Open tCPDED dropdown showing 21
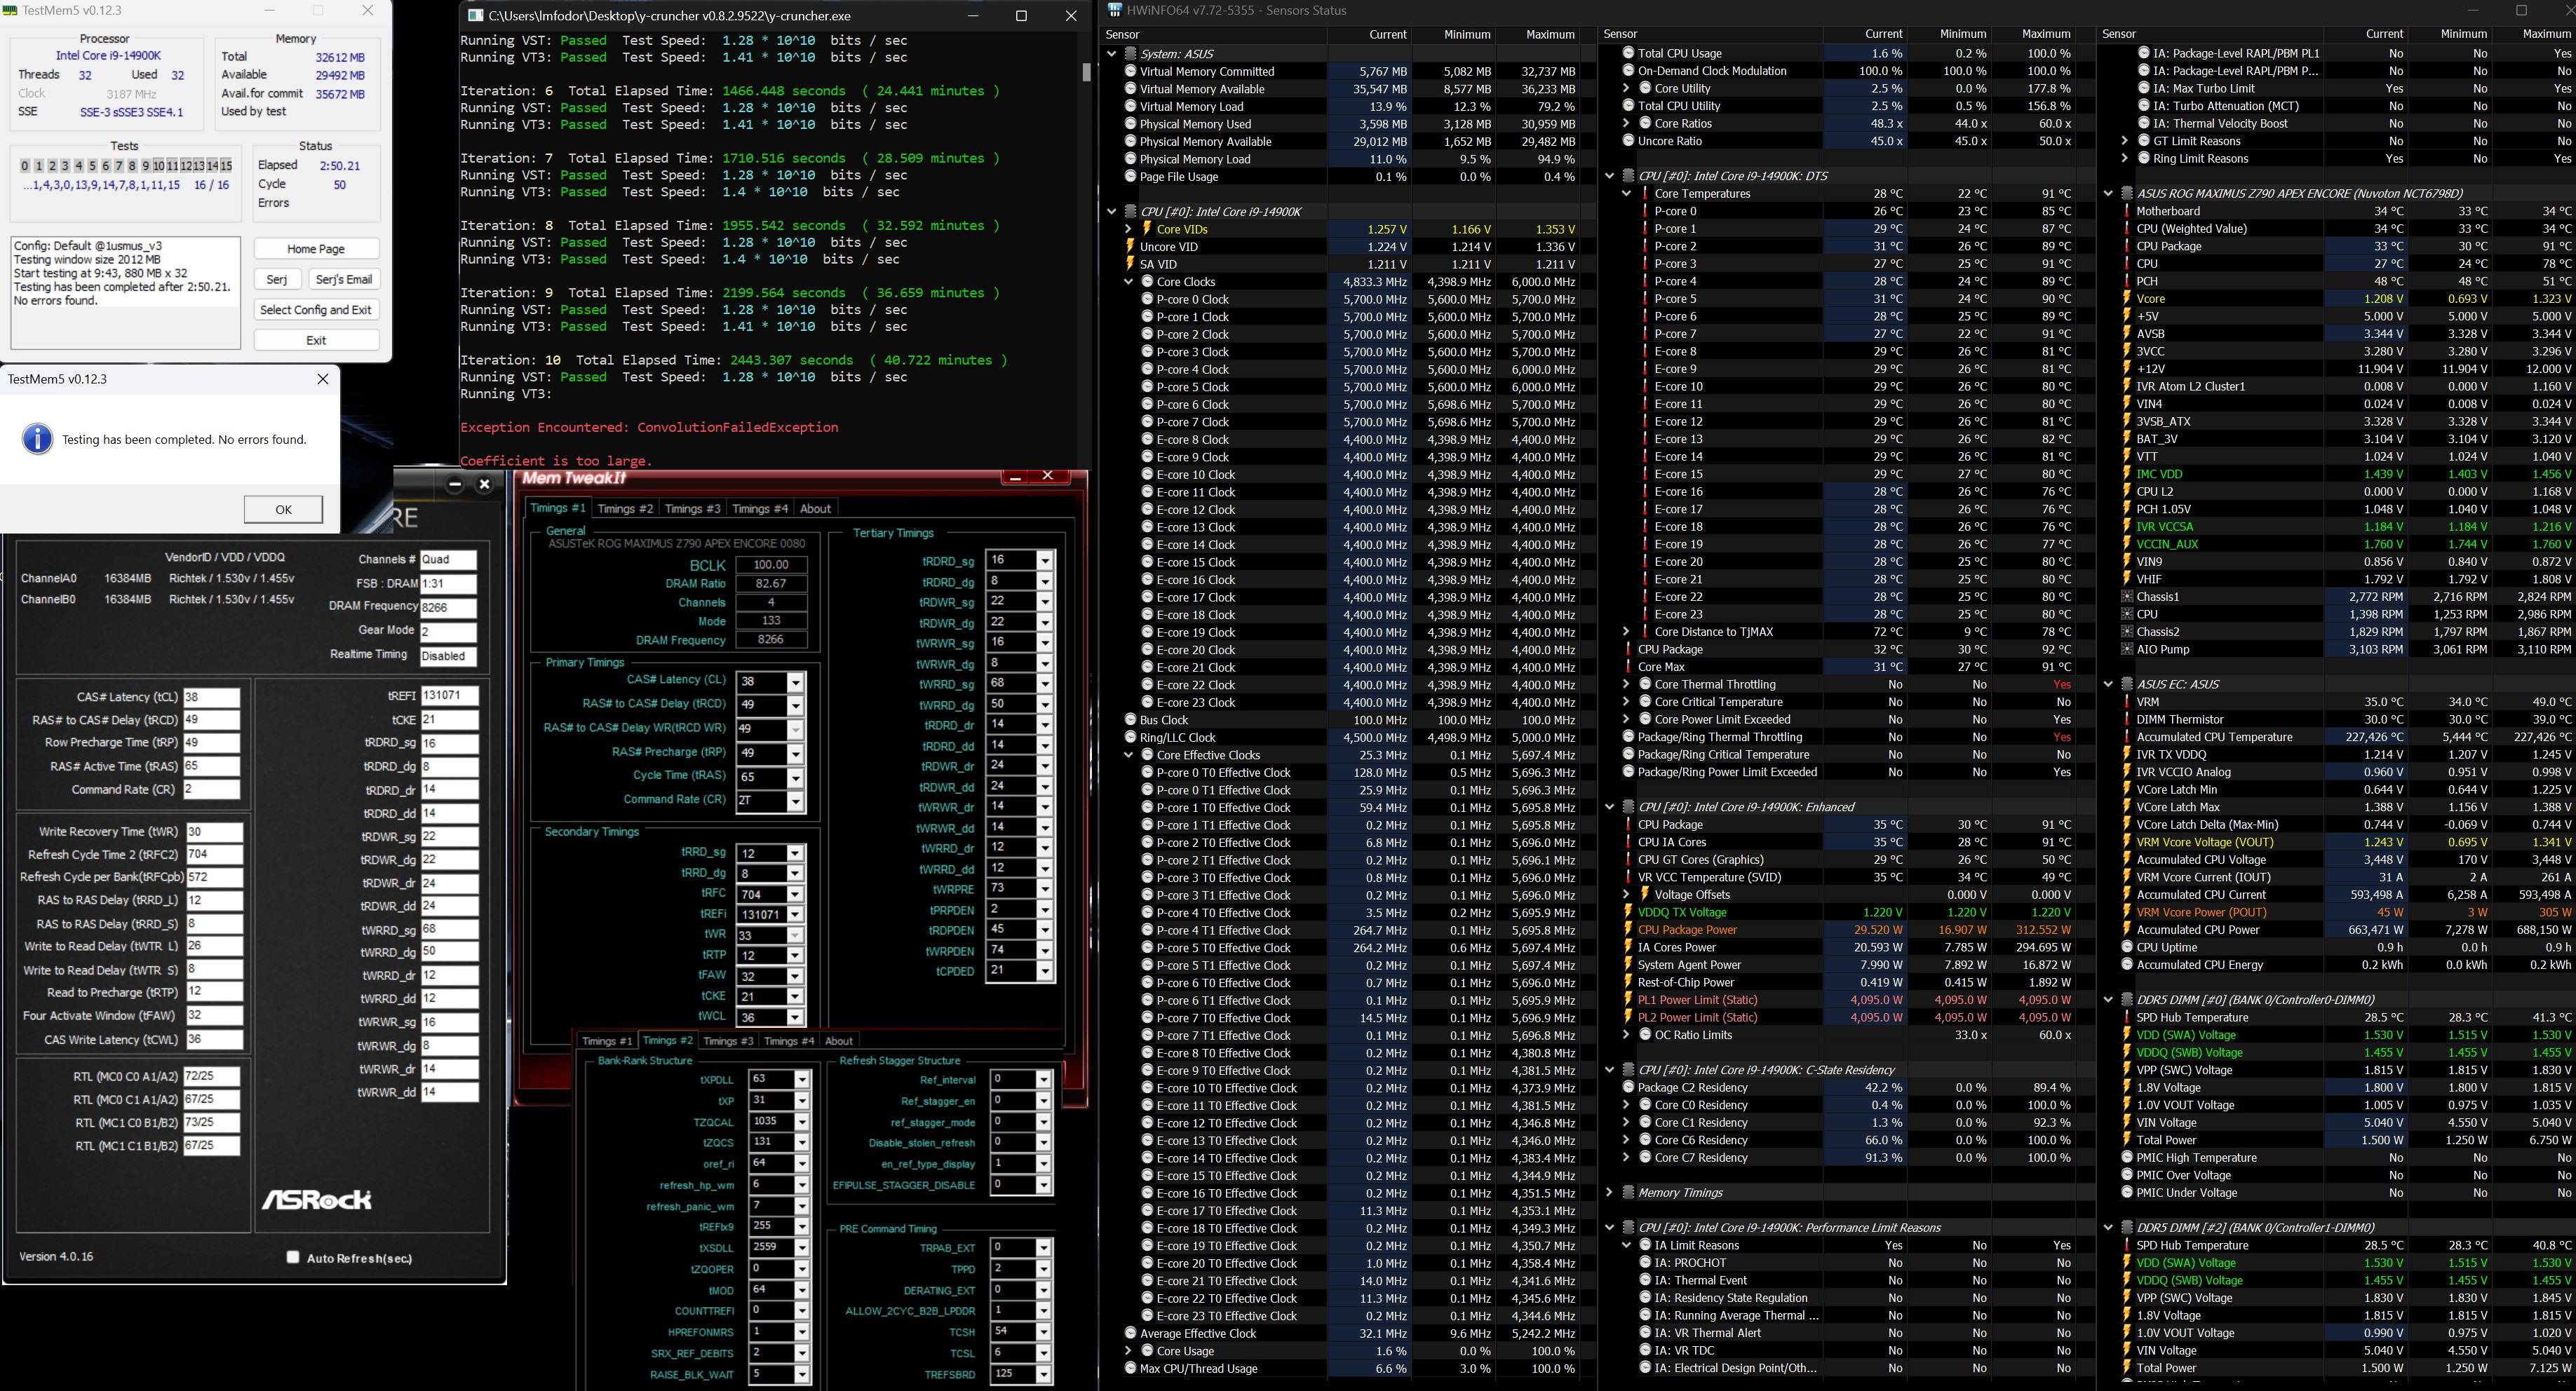Screen dimensions: 2576x1391 tap(1045, 972)
